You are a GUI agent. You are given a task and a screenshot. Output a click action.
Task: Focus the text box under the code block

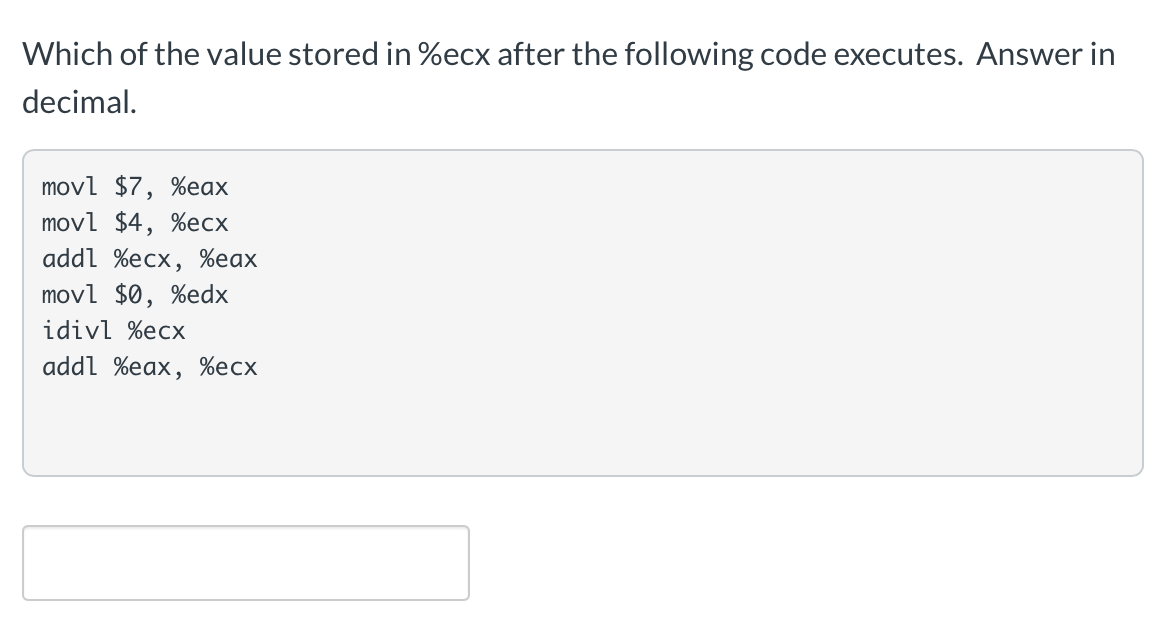(245, 562)
